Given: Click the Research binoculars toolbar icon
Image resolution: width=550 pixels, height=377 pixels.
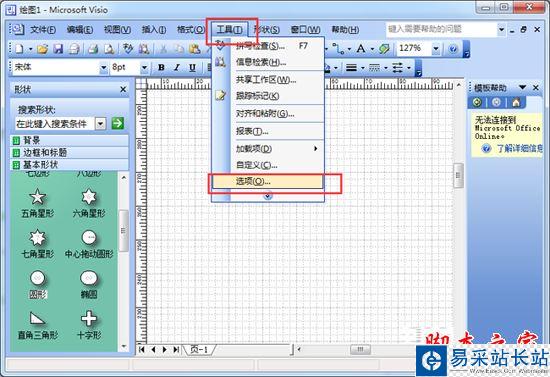Looking at the screenshot, I should (x=144, y=49).
